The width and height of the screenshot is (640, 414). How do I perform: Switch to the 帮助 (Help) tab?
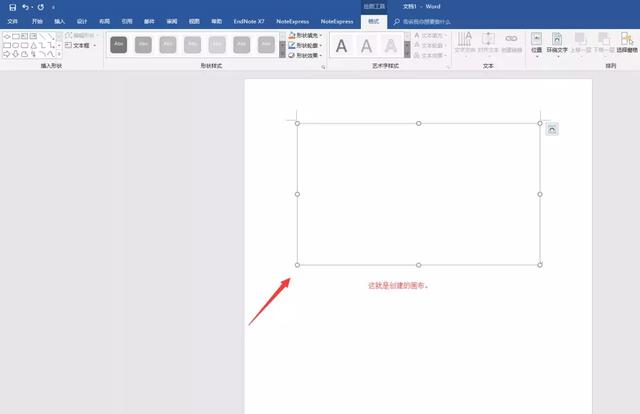pyautogui.click(x=217, y=21)
